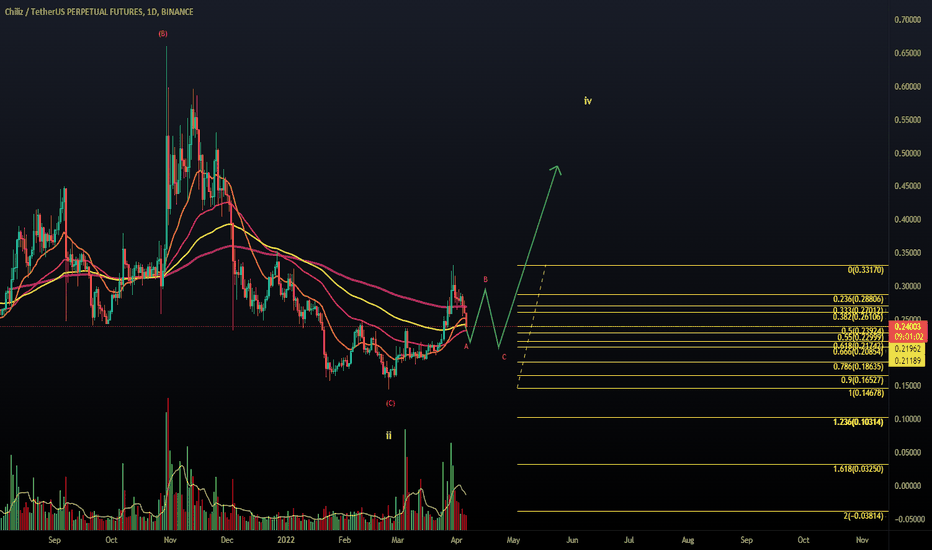Viewport: 932px width, 550px height.
Task: Select the Fibonacci label 0.236(0.28806)
Action: 858,299
